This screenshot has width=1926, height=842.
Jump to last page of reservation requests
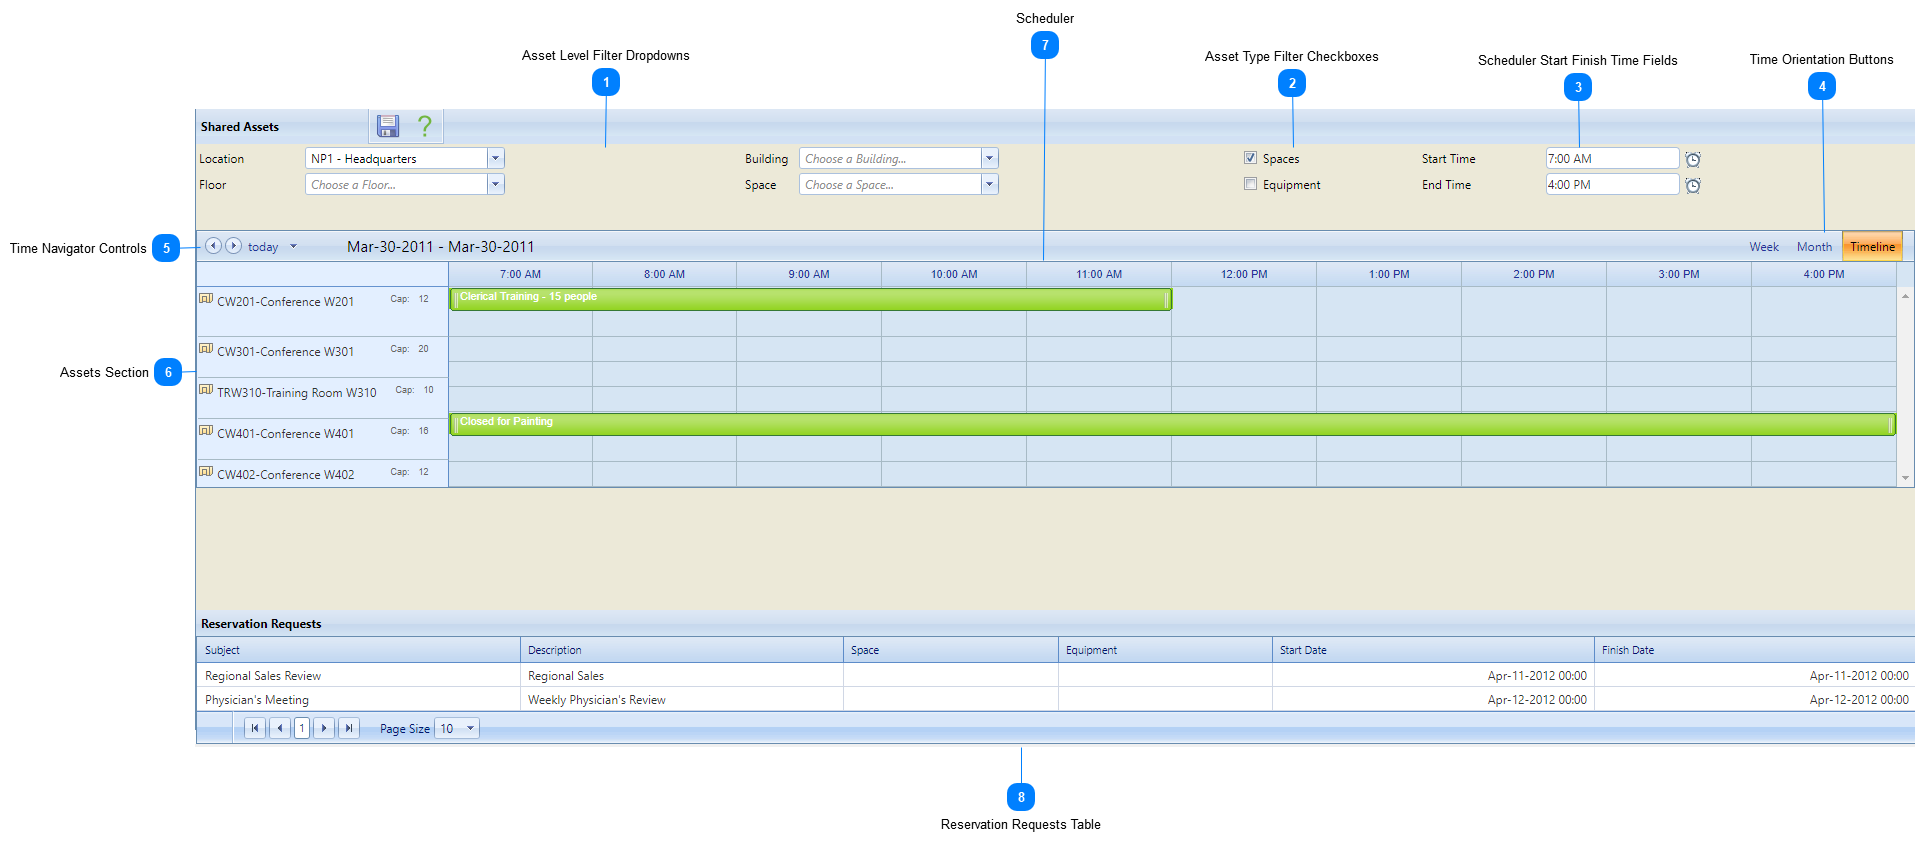coord(349,728)
